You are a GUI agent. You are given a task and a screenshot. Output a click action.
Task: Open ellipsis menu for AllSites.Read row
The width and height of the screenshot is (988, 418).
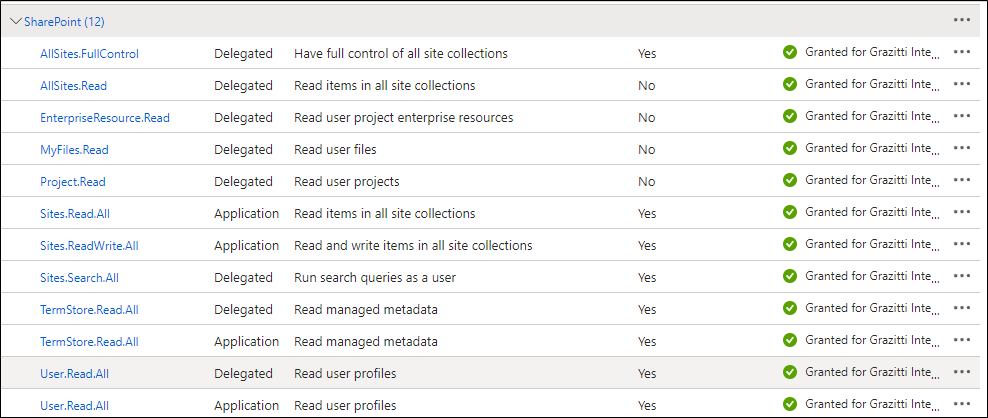click(x=962, y=85)
